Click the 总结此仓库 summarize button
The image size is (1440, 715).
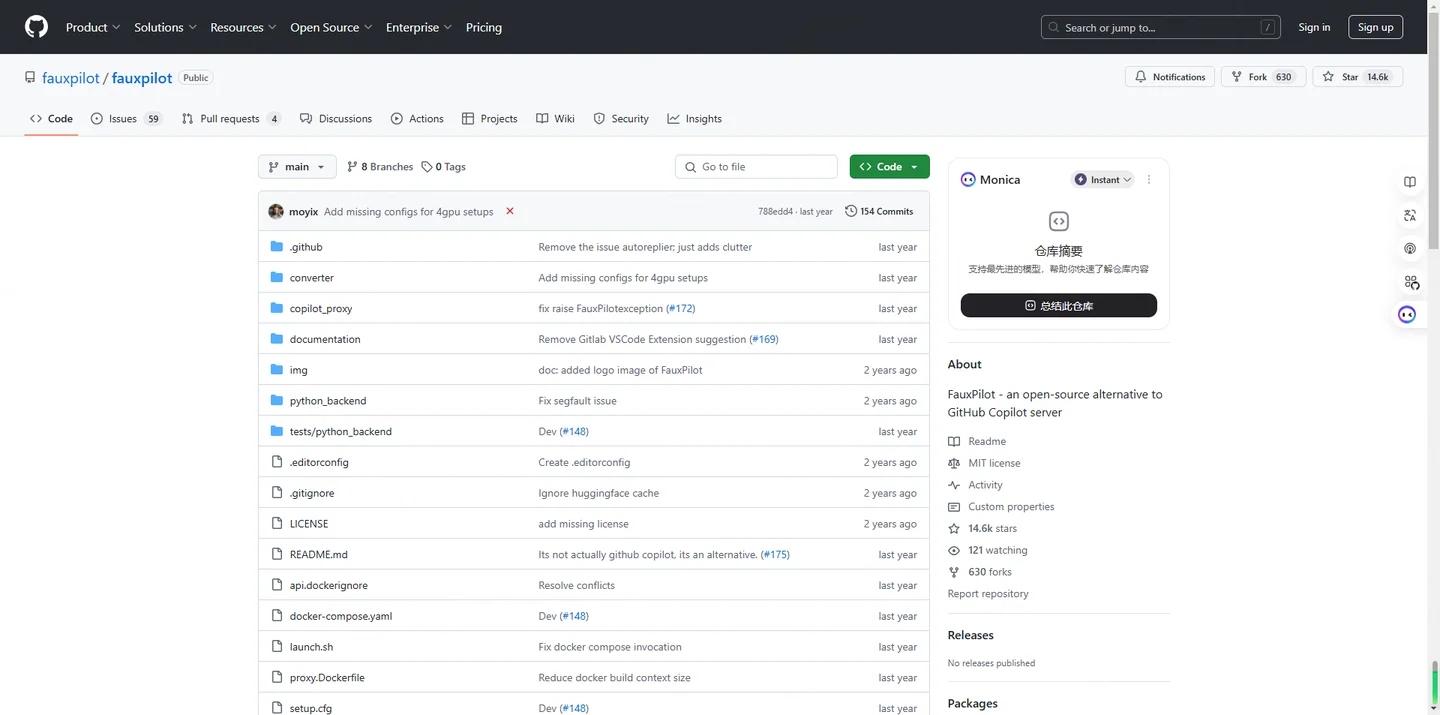pos(1058,305)
